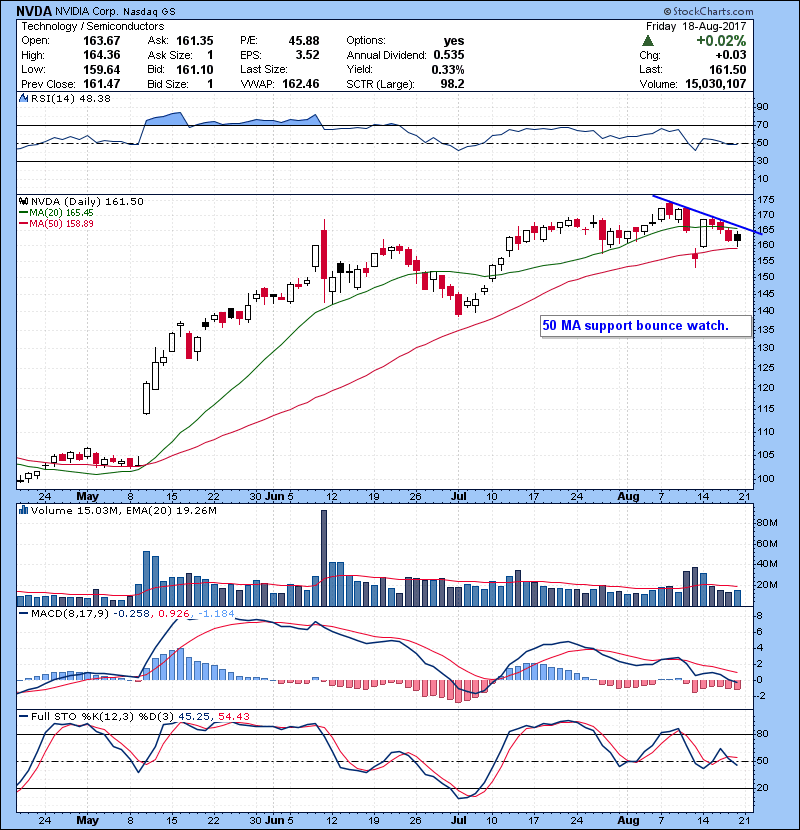Click the Bid value 161.10

195,69
